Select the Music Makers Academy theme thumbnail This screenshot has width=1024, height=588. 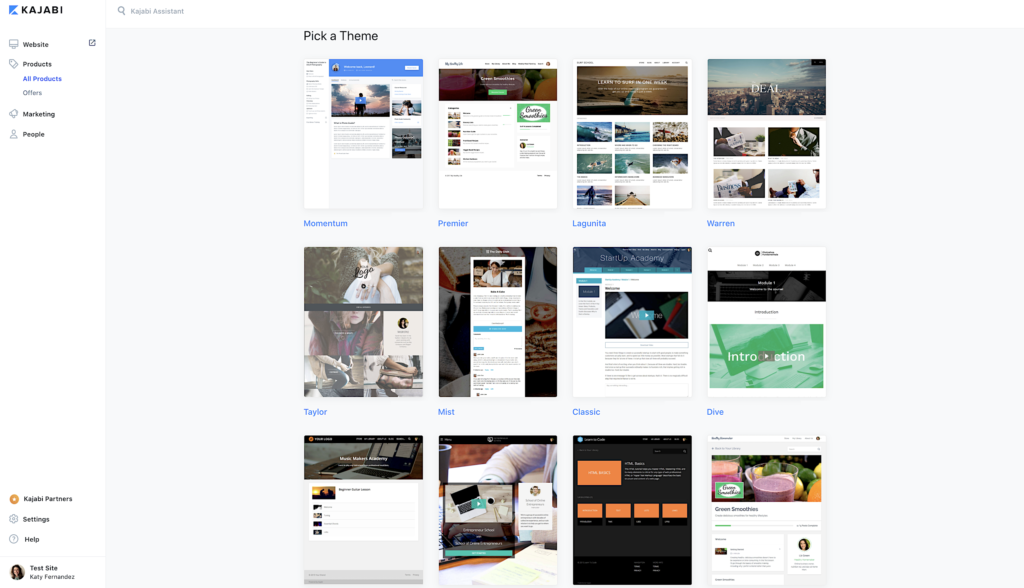pos(363,510)
